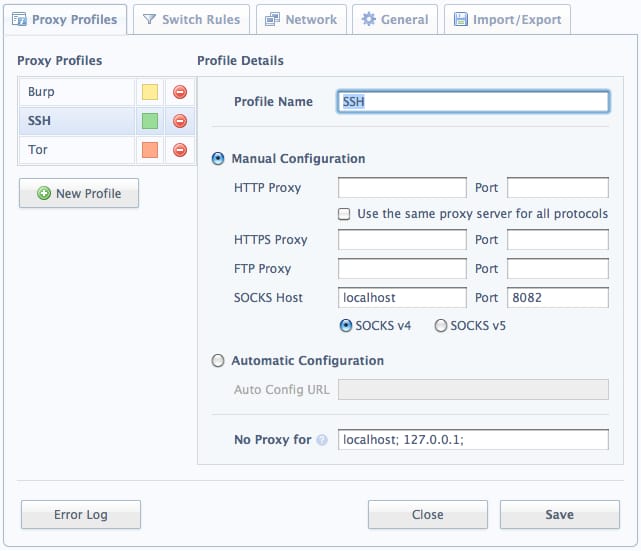This screenshot has width=641, height=551.
Task: Choose the Automatic Configuration radio button
Action: (x=218, y=361)
